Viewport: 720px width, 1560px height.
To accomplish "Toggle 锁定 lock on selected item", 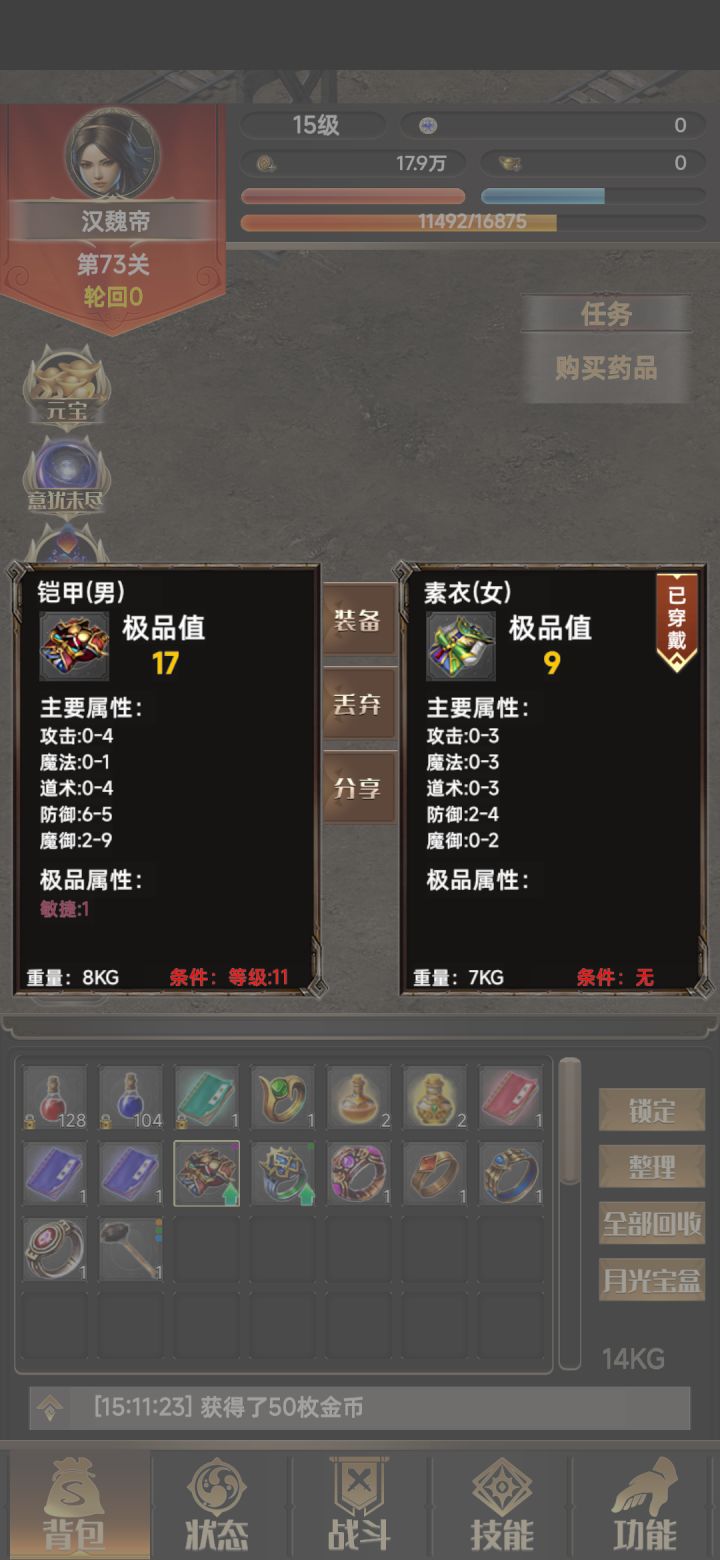I will point(652,1110).
